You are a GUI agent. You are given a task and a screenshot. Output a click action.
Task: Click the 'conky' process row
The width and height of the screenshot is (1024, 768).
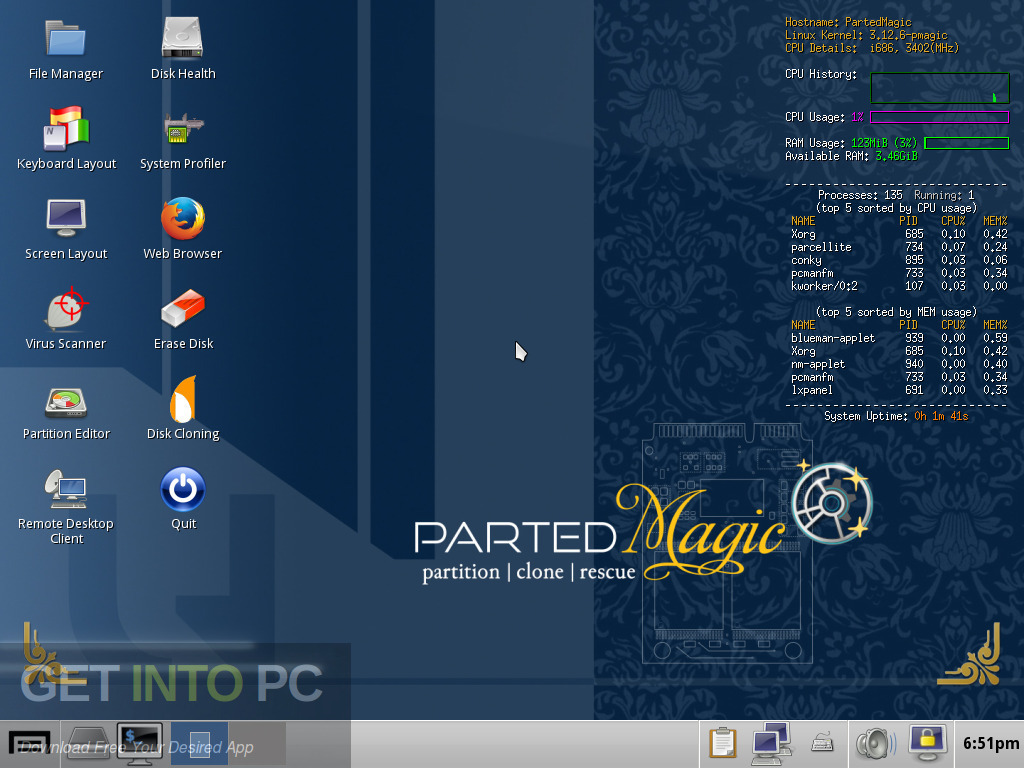(899, 261)
